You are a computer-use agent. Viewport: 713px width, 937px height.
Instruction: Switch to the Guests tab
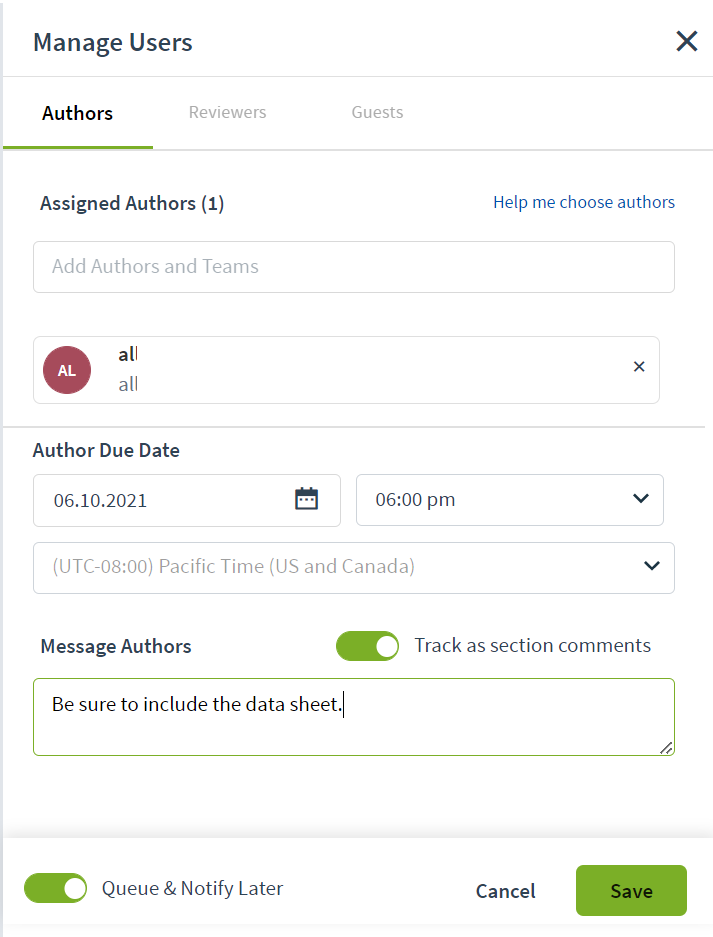[377, 112]
